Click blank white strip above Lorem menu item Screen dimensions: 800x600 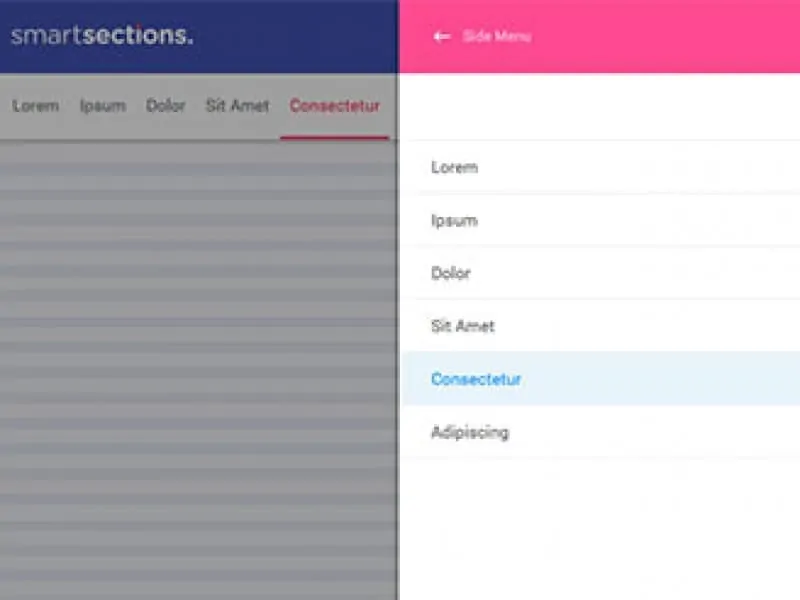coord(600,107)
